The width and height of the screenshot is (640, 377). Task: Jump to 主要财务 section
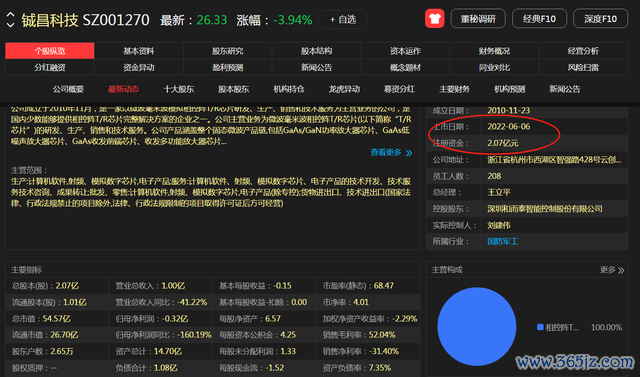(454, 89)
